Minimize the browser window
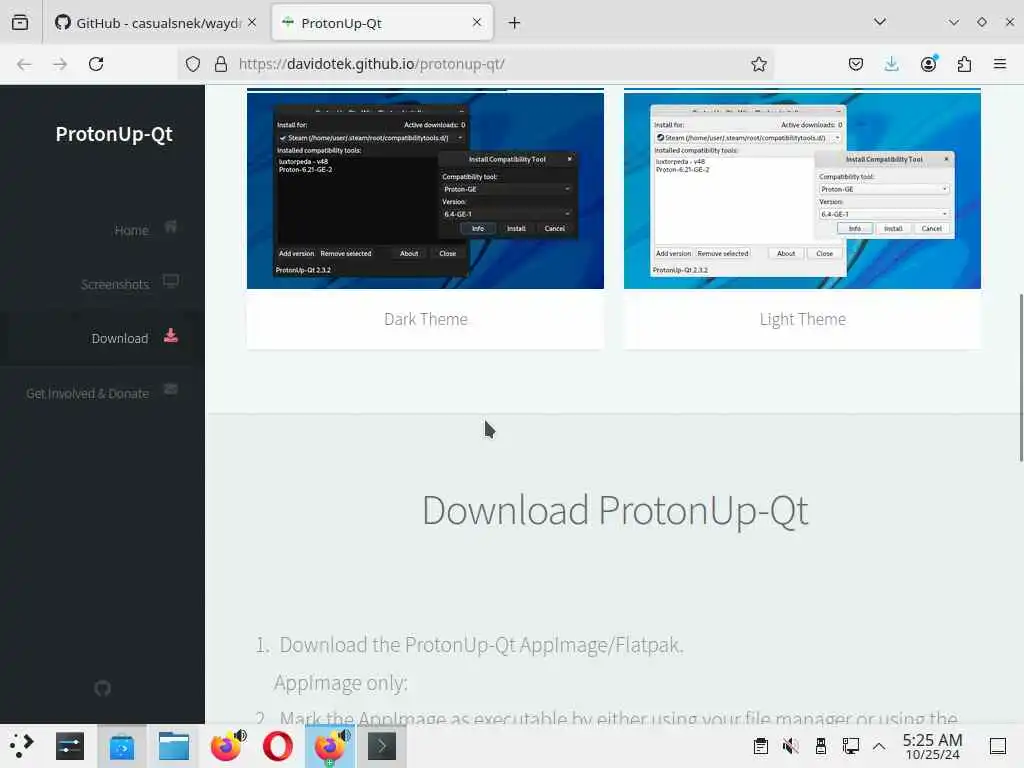The width and height of the screenshot is (1024, 768). click(x=954, y=22)
